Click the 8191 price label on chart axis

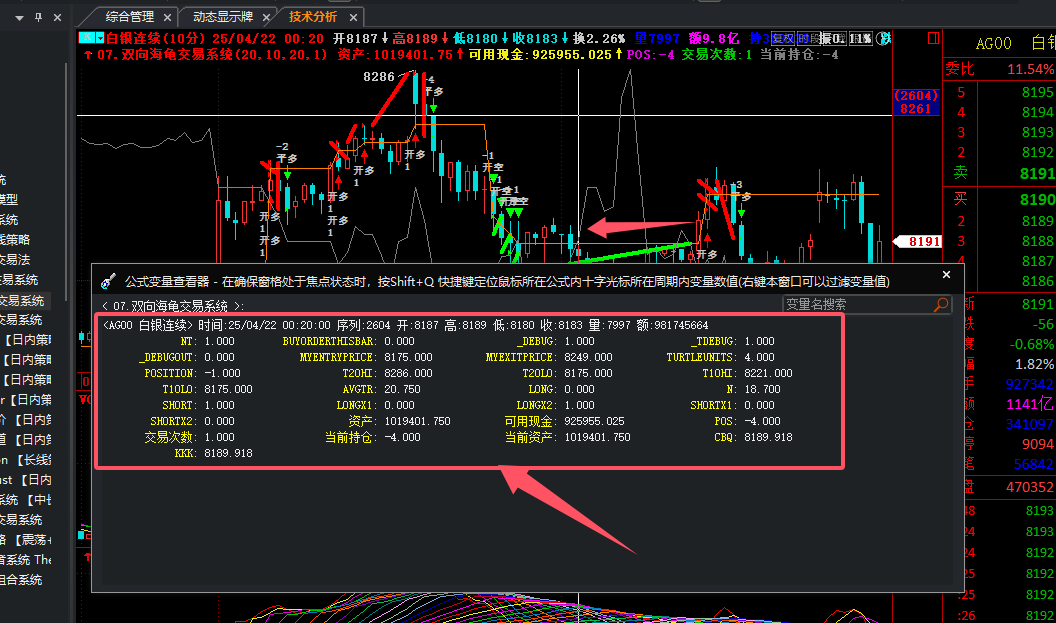point(918,241)
